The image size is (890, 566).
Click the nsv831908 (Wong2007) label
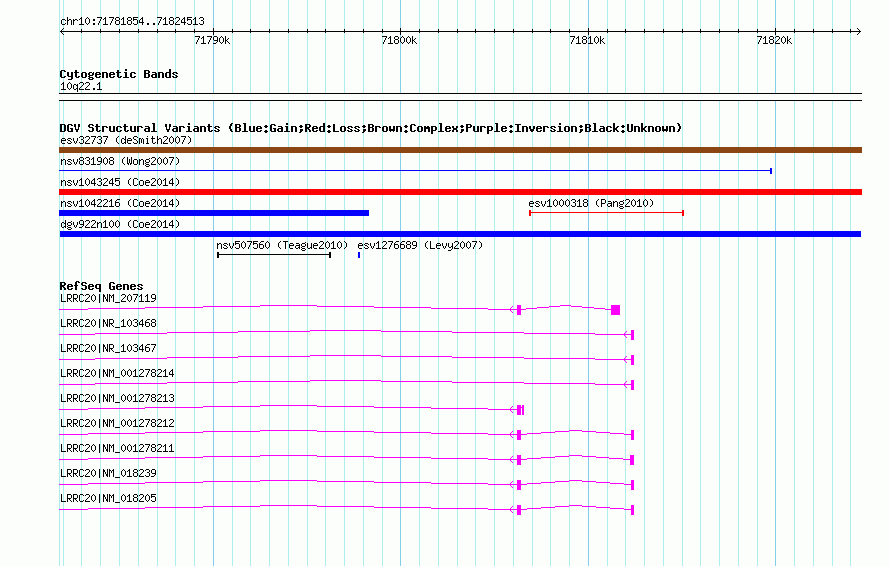pos(120,161)
